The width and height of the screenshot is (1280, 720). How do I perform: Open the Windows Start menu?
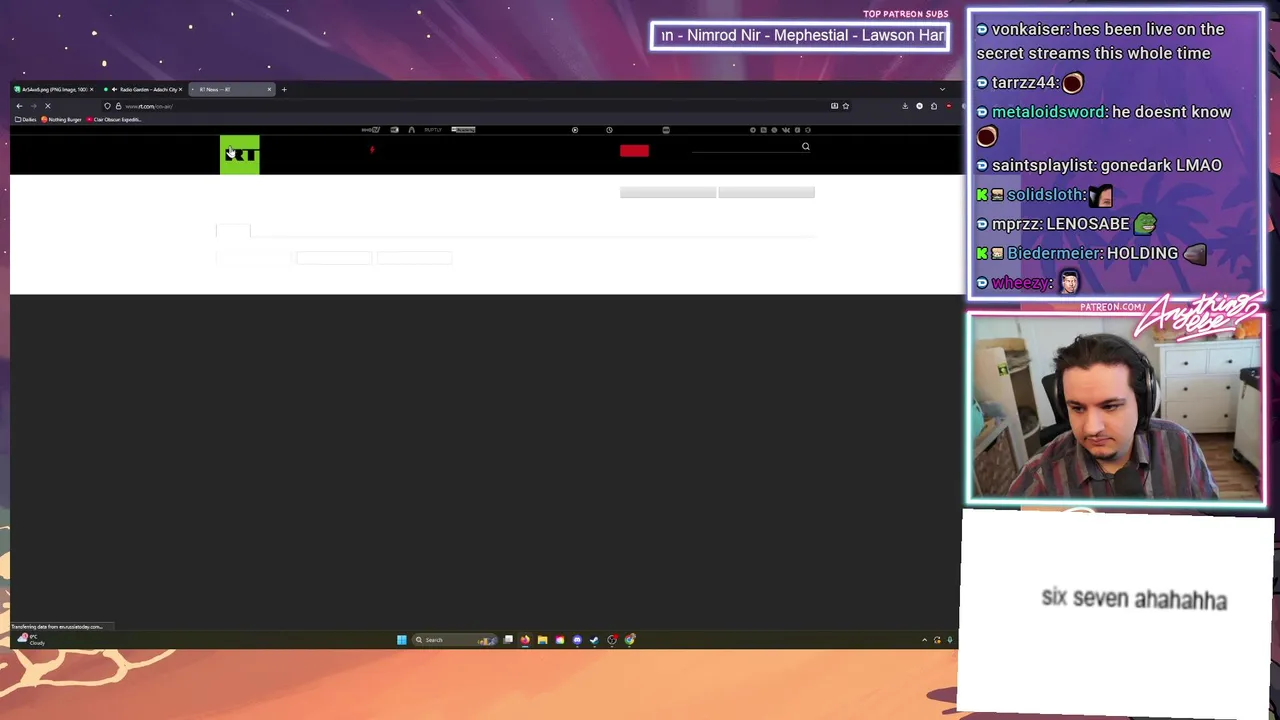[x=402, y=640]
